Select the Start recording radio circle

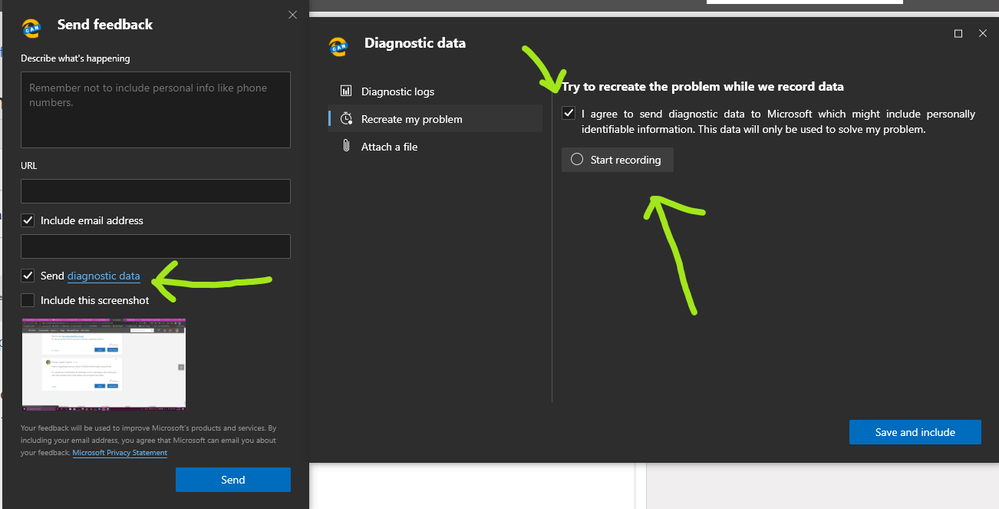coord(577,159)
